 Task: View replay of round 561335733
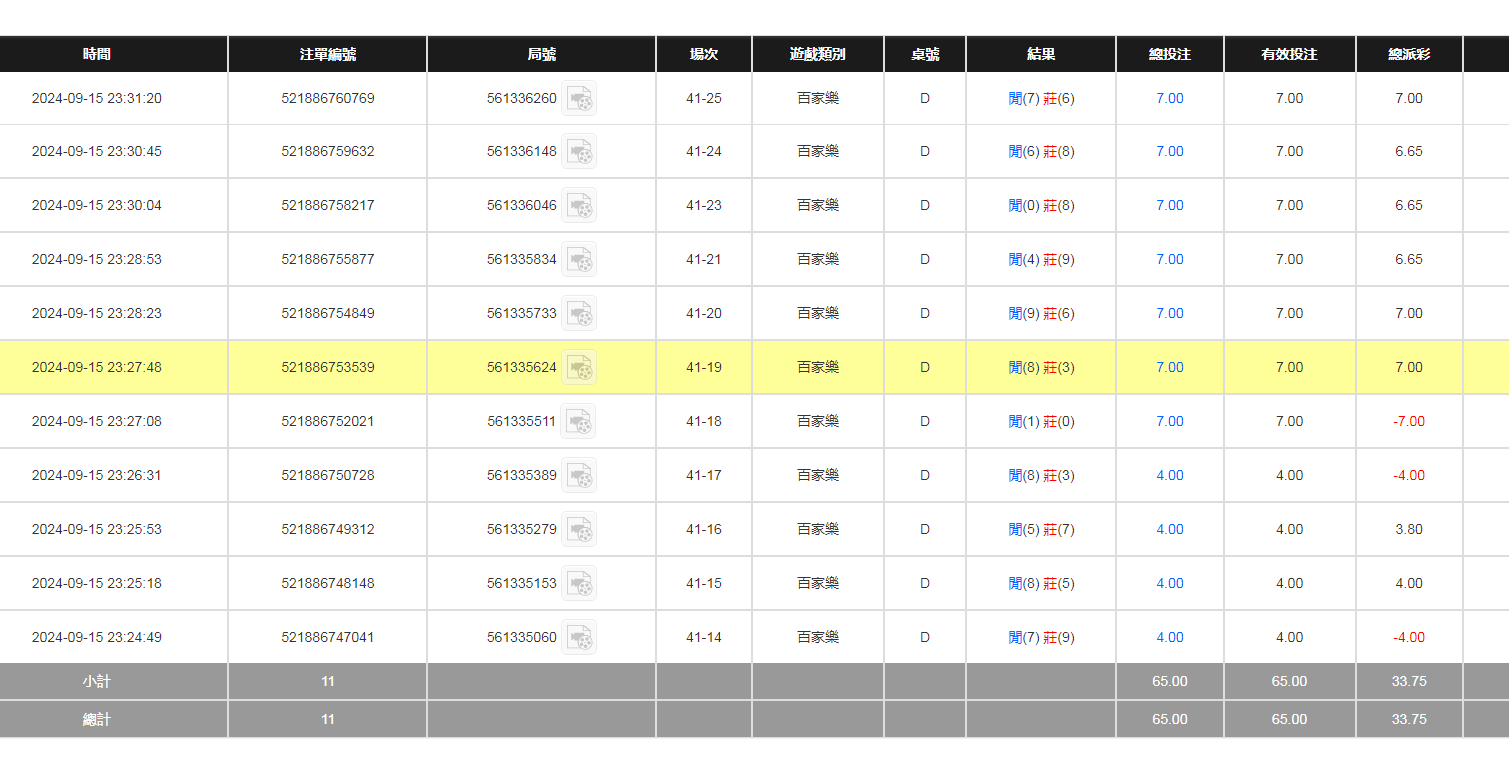coord(579,314)
